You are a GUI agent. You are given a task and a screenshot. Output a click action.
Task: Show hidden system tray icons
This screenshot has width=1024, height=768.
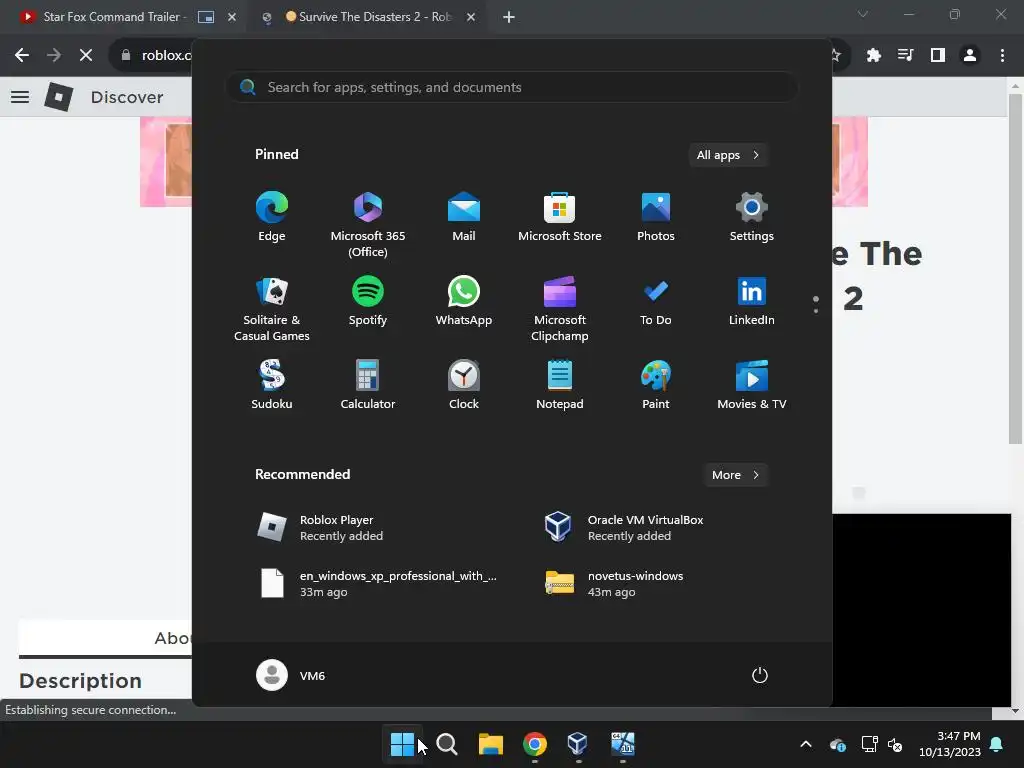(x=806, y=744)
